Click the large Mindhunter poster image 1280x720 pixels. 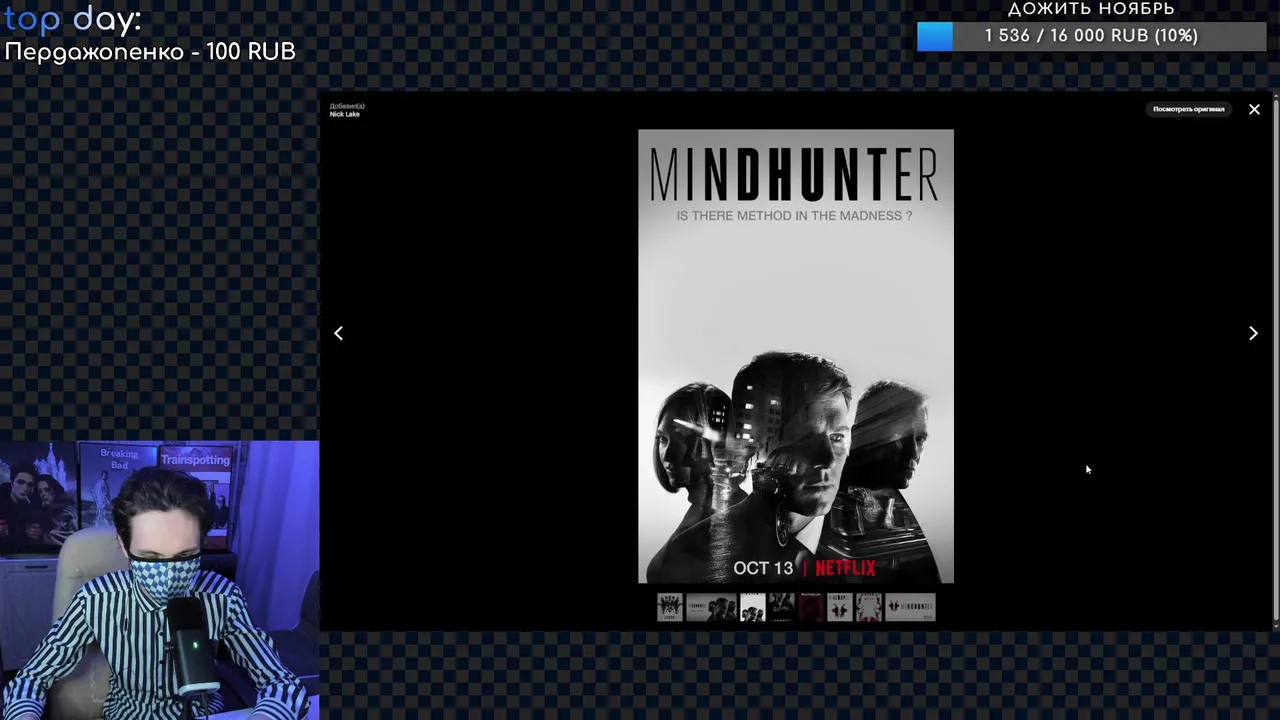click(796, 356)
